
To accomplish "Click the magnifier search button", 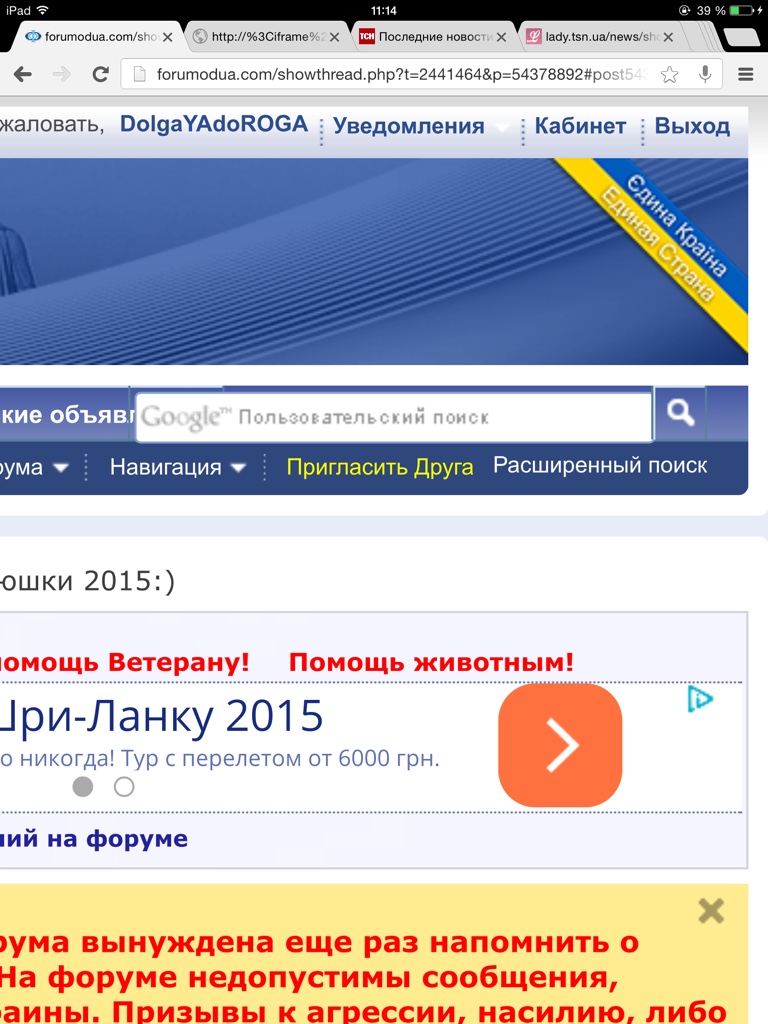I will click(x=680, y=413).
